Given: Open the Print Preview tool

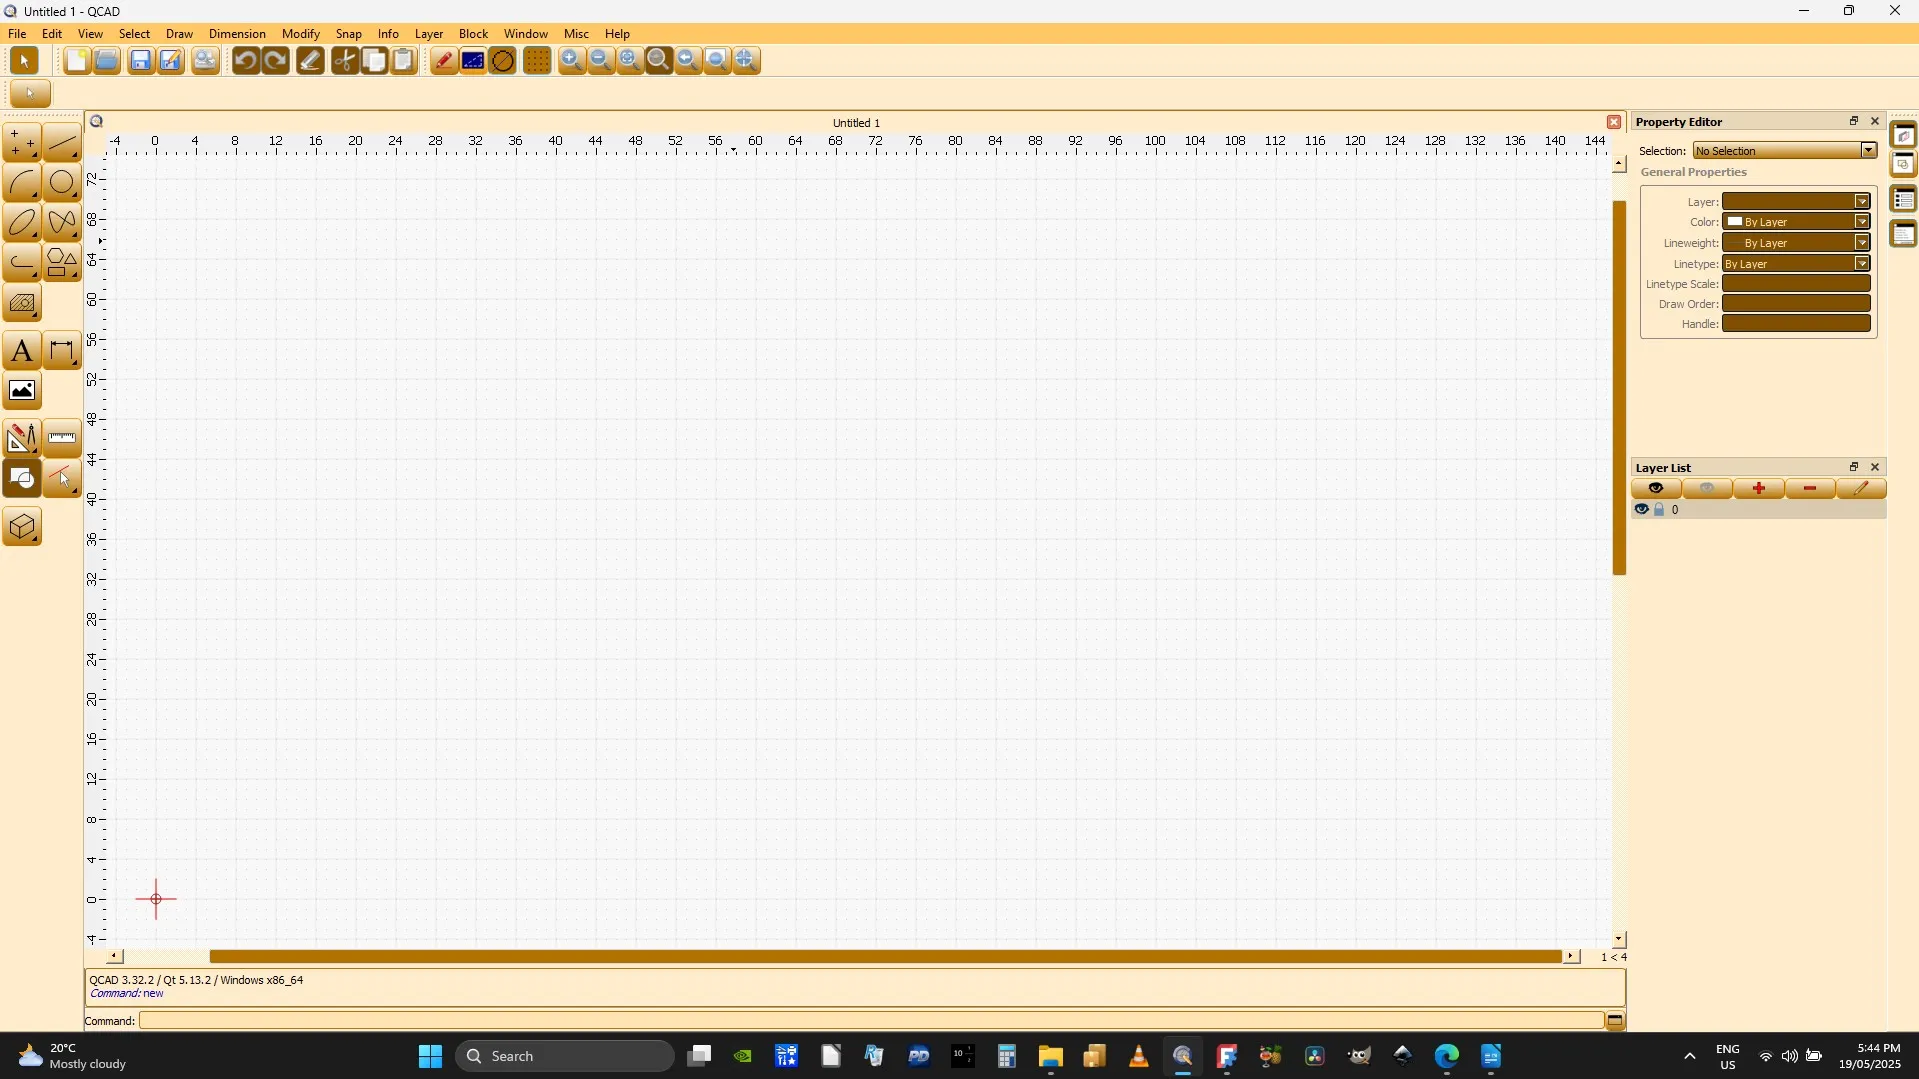Looking at the screenshot, I should 204,60.
